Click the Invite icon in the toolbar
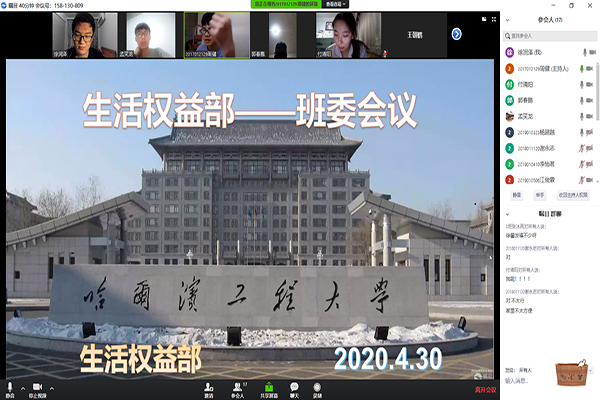 tap(209, 386)
